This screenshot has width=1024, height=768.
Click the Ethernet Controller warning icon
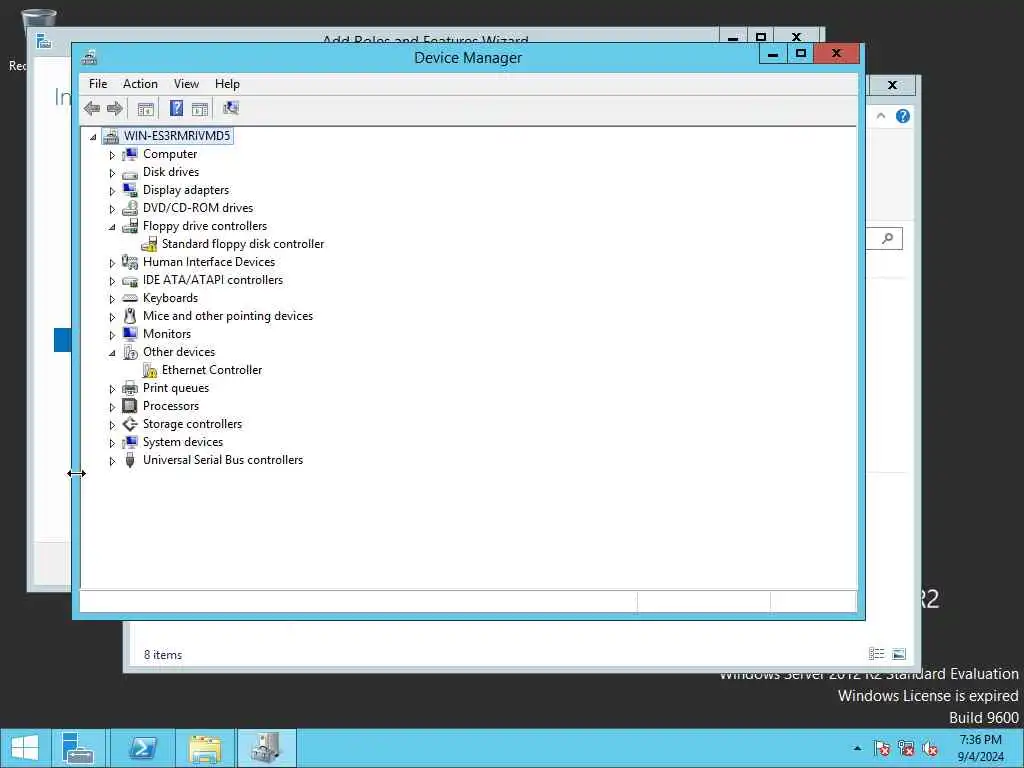(150, 370)
